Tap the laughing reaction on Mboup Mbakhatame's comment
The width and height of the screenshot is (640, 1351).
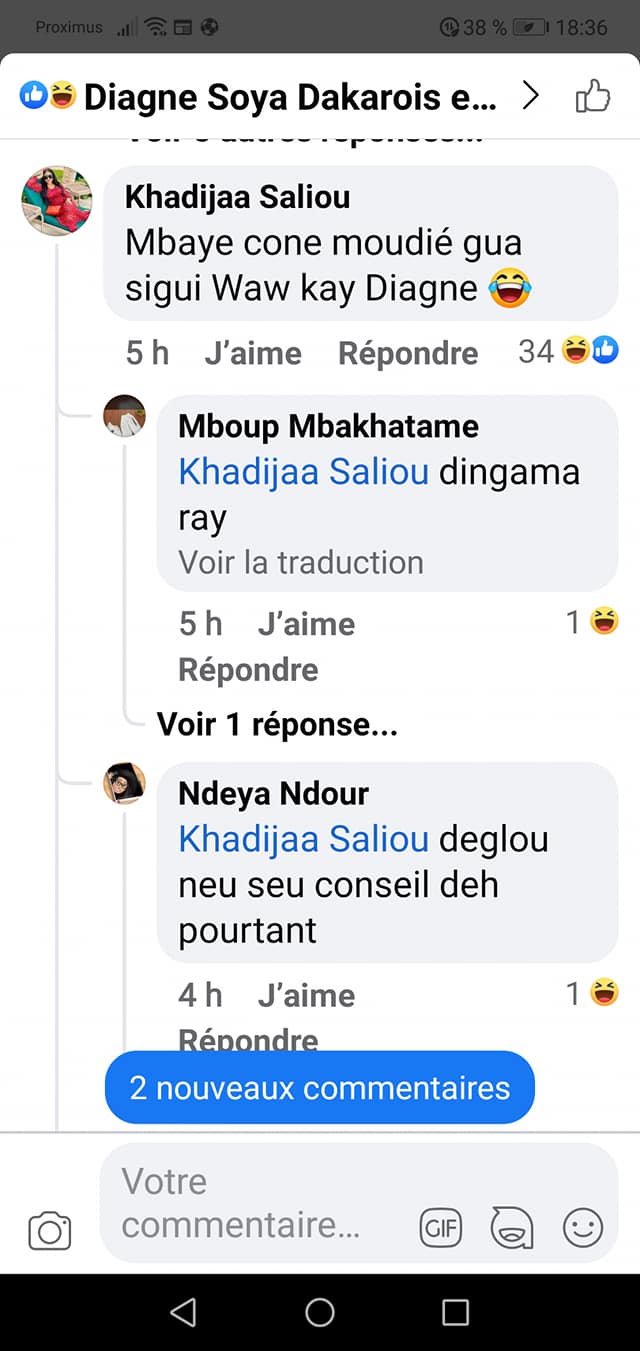point(605,622)
